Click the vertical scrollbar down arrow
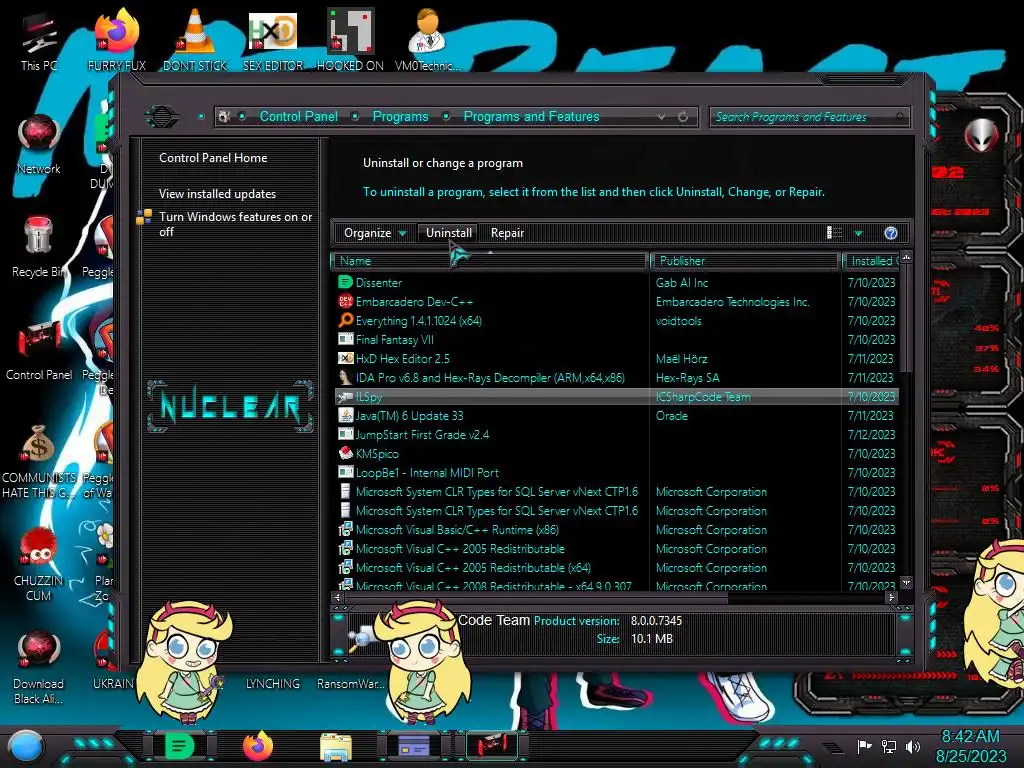Screen dimensions: 1024x768 pos(906,582)
